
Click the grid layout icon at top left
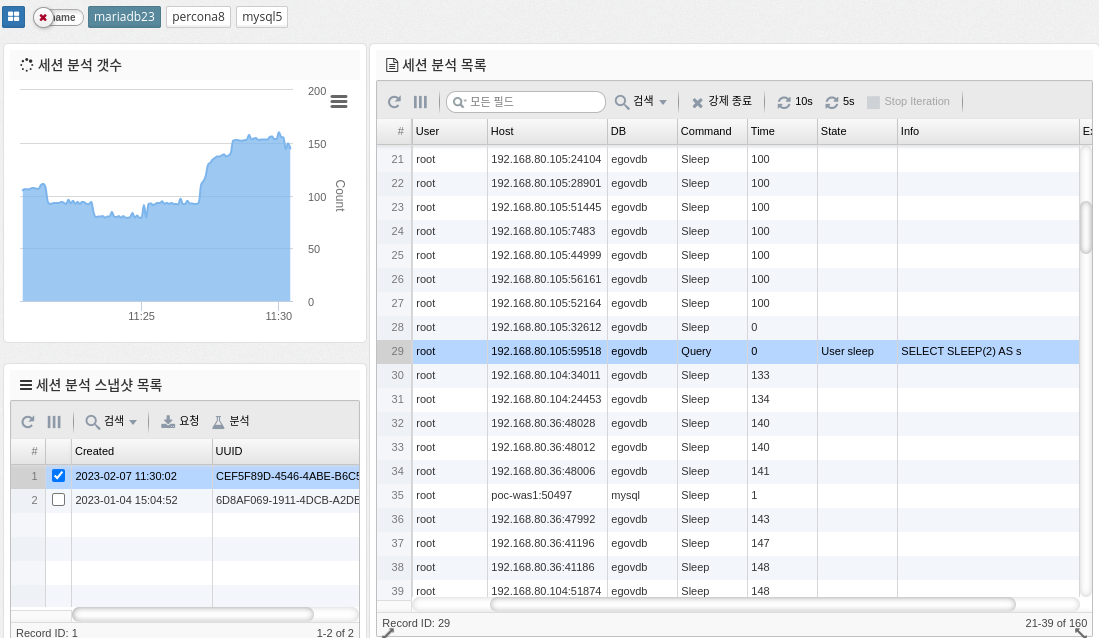point(13,17)
